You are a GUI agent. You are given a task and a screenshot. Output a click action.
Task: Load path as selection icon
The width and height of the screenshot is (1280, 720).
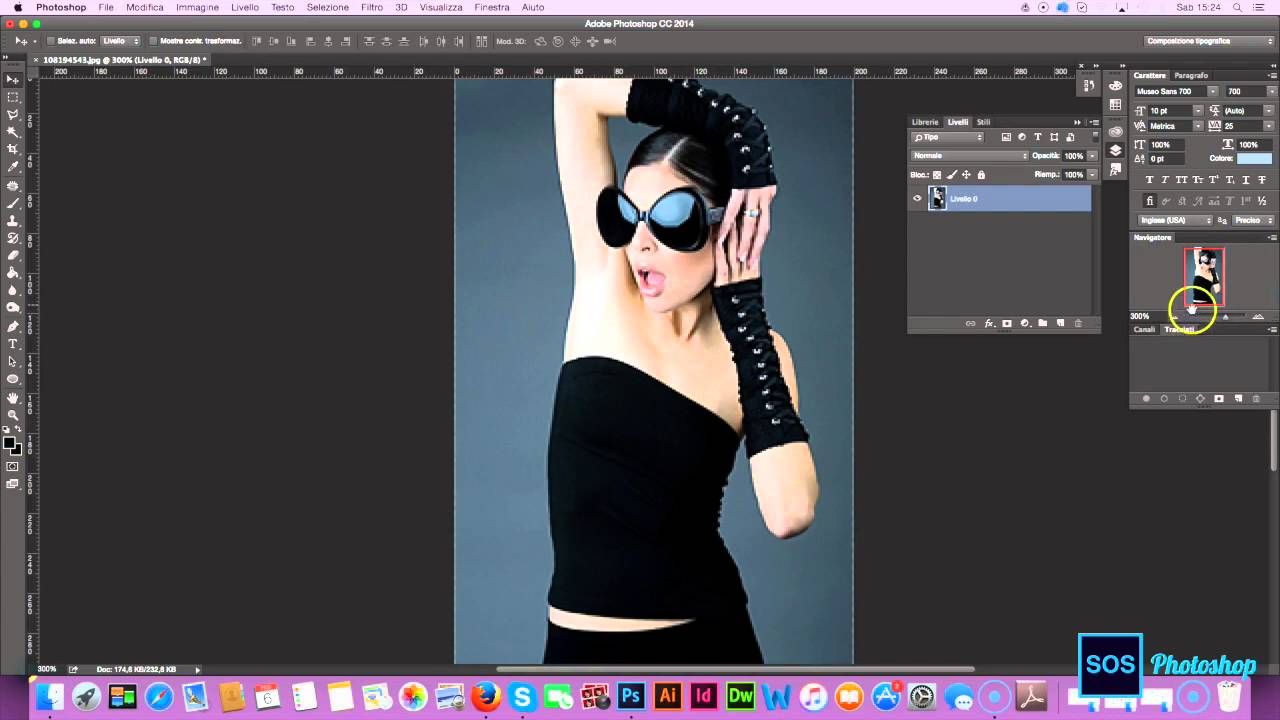pos(1182,398)
